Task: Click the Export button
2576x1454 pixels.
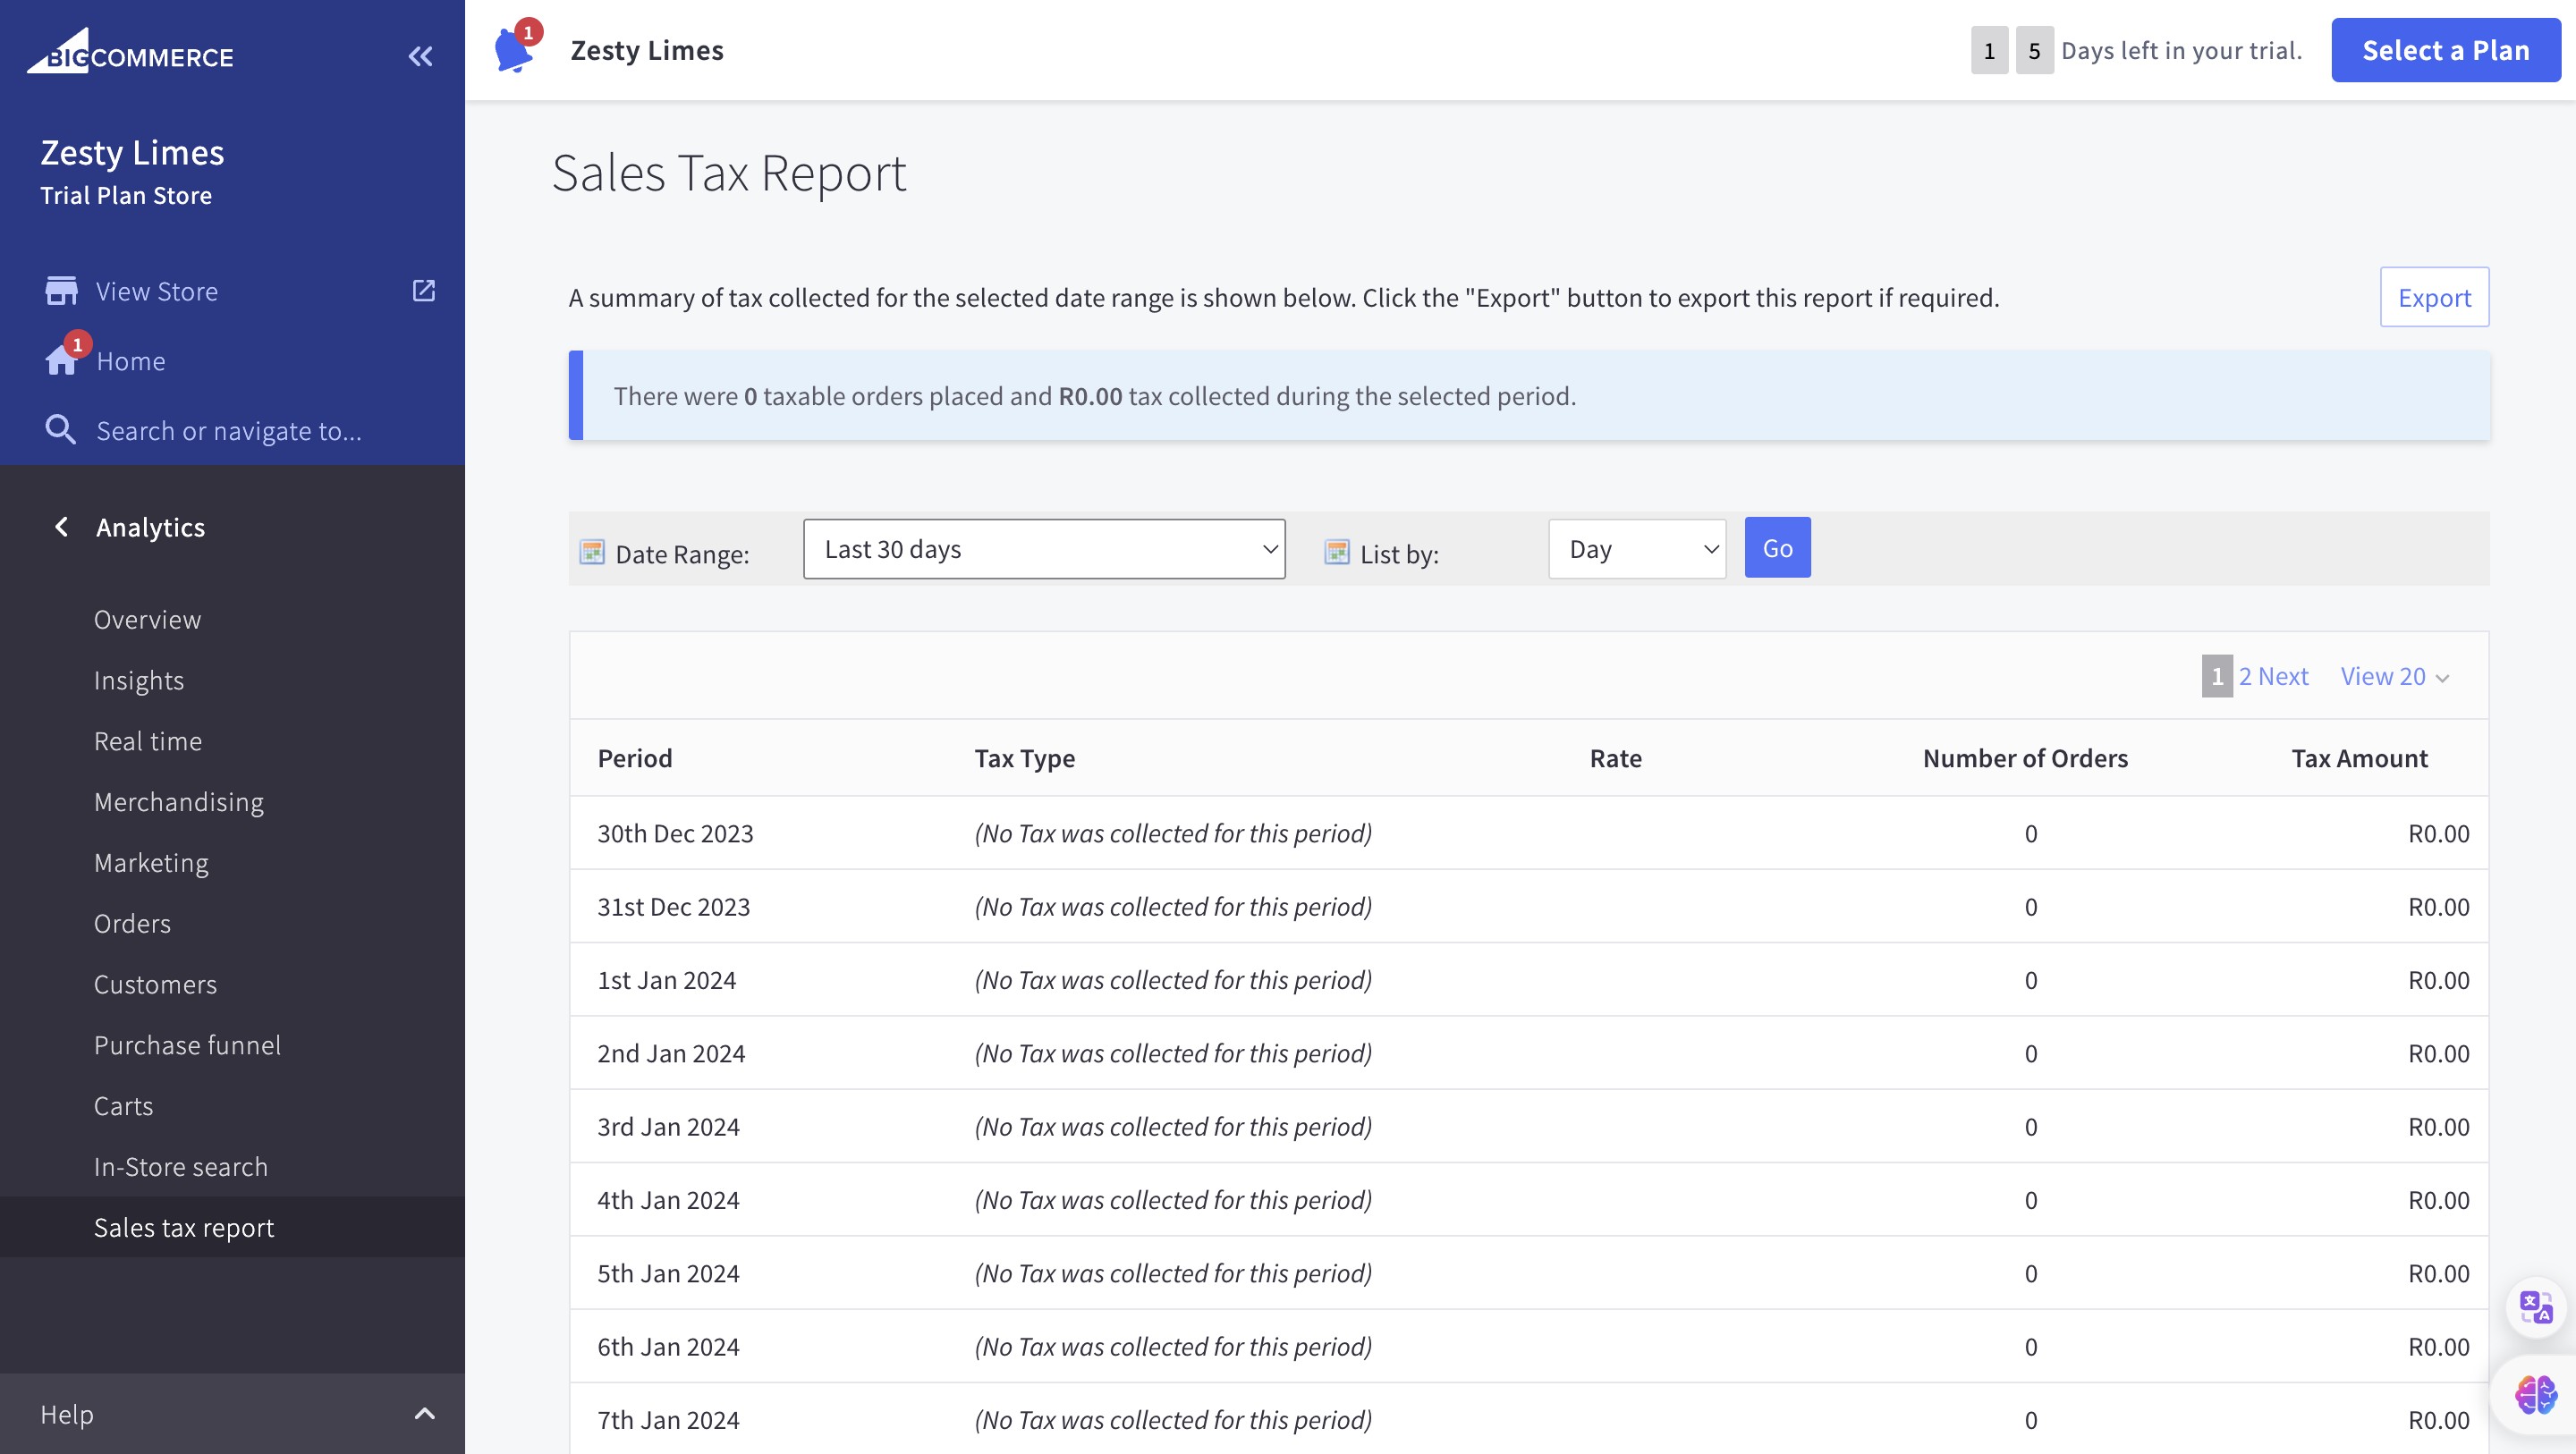Action: pos(2433,297)
